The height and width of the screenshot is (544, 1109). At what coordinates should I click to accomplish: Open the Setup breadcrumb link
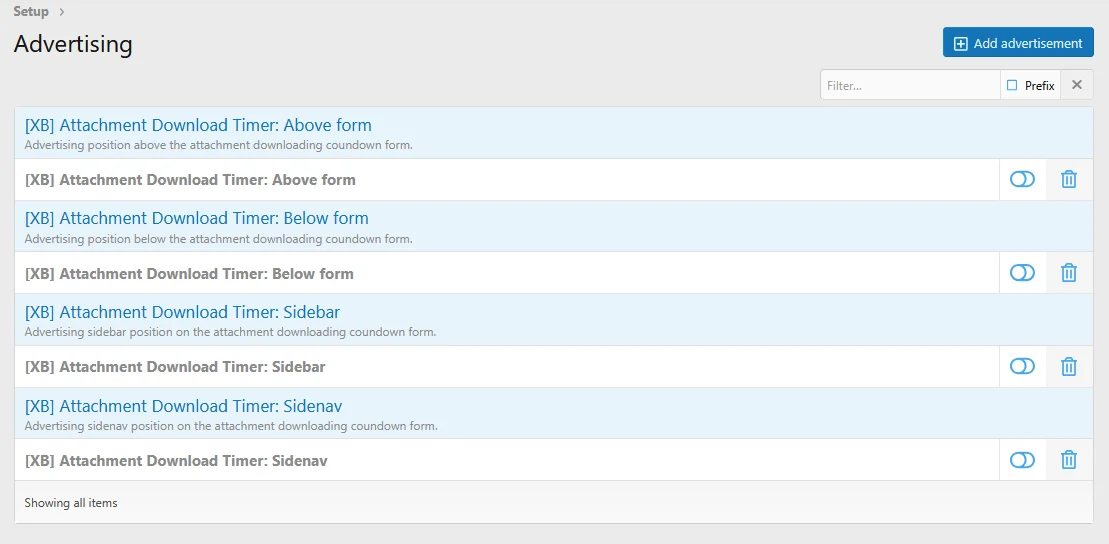[31, 11]
